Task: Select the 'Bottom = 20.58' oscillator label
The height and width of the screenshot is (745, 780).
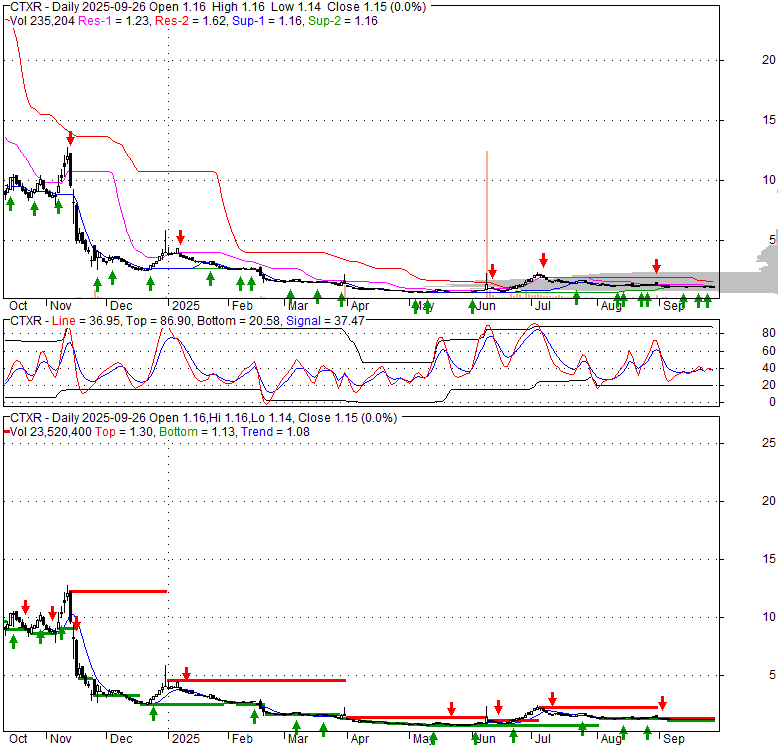Action: 239,321
